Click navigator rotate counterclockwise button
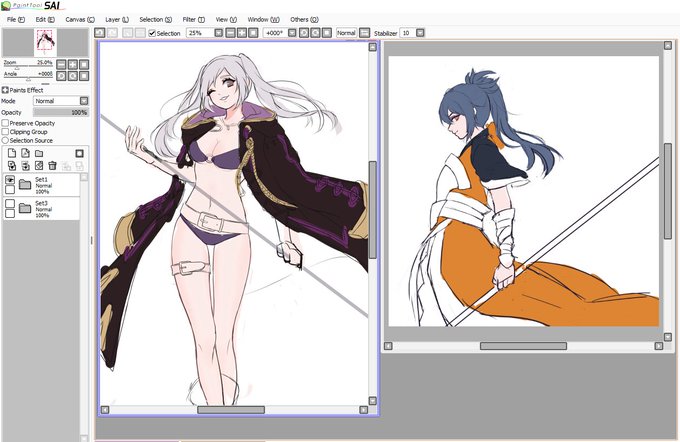Image resolution: width=680 pixels, height=442 pixels. point(61,76)
